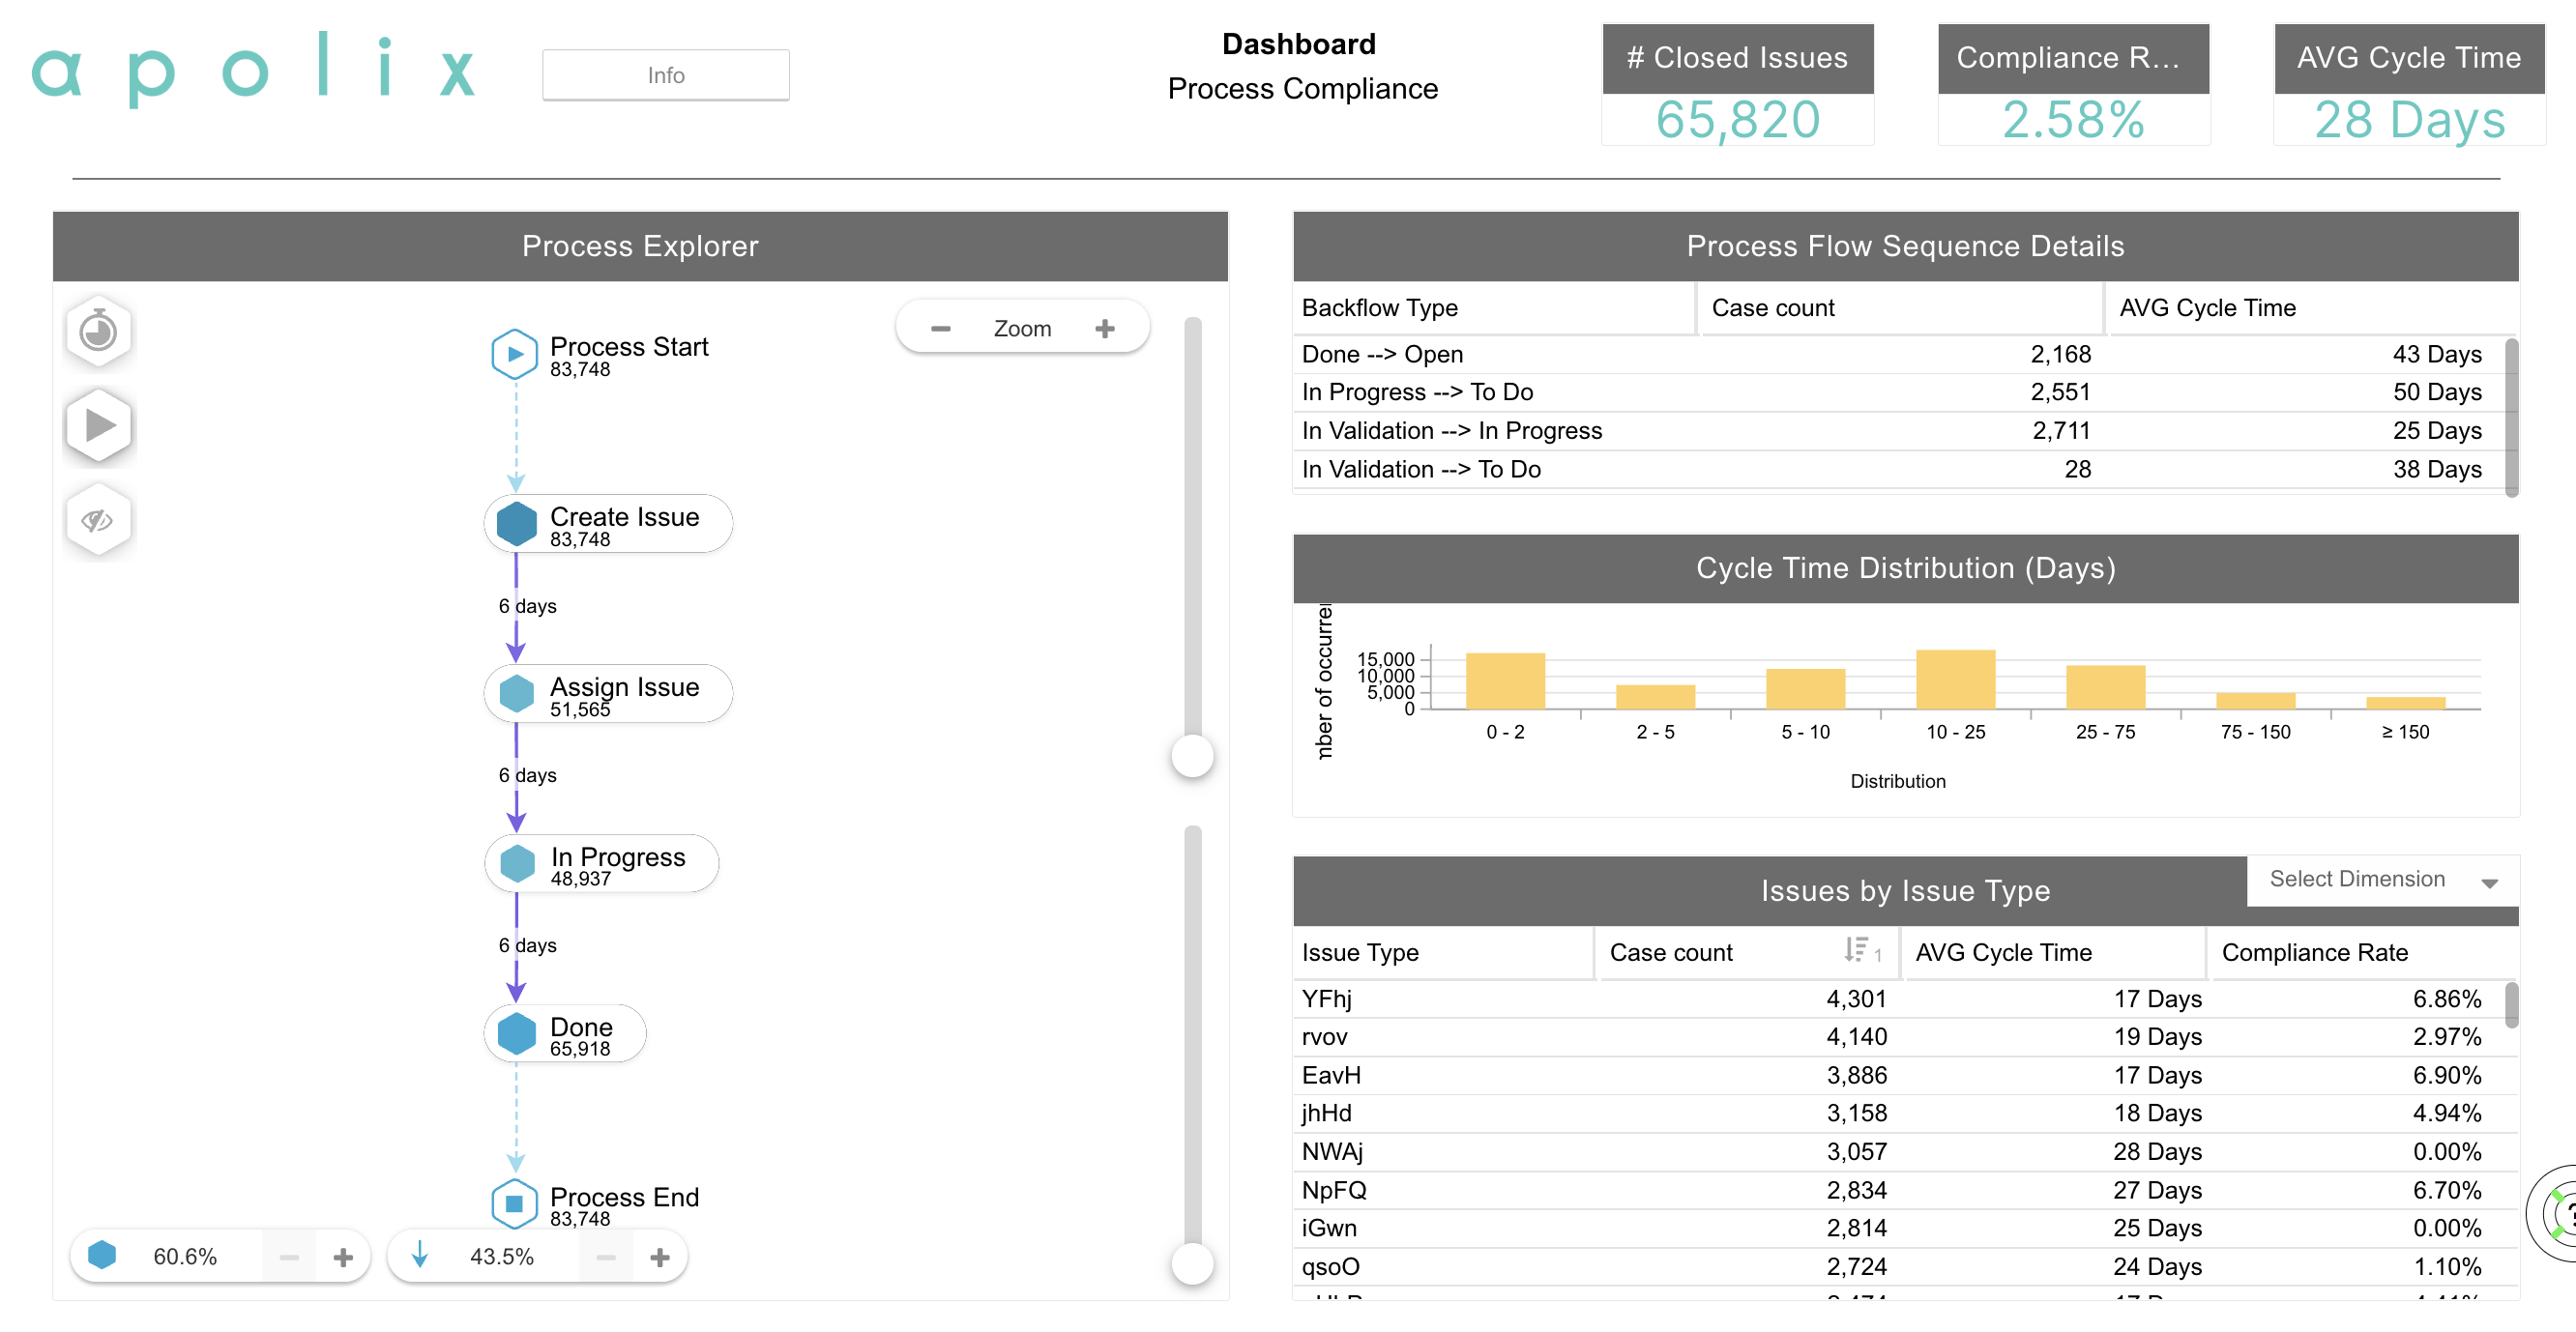Decrease connections percentage with the minus stepper
2576x1332 pixels.
[x=605, y=1256]
